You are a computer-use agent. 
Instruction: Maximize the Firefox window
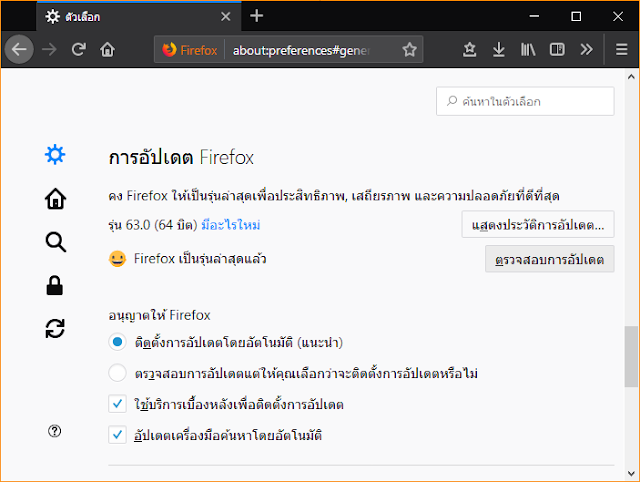[576, 16]
